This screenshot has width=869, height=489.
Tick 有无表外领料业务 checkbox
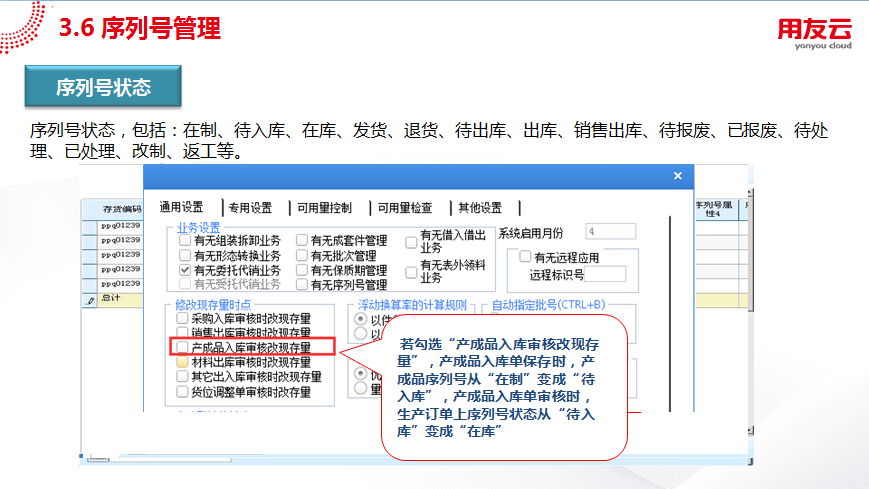[x=411, y=272]
